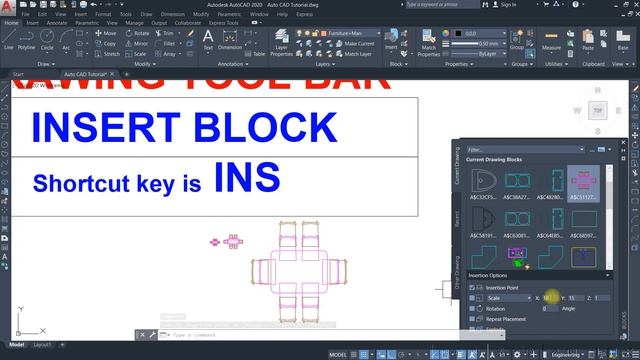This screenshot has height=360, width=640.
Task: Open the Draw panel expander
Action: pyautogui.click(x=46, y=64)
